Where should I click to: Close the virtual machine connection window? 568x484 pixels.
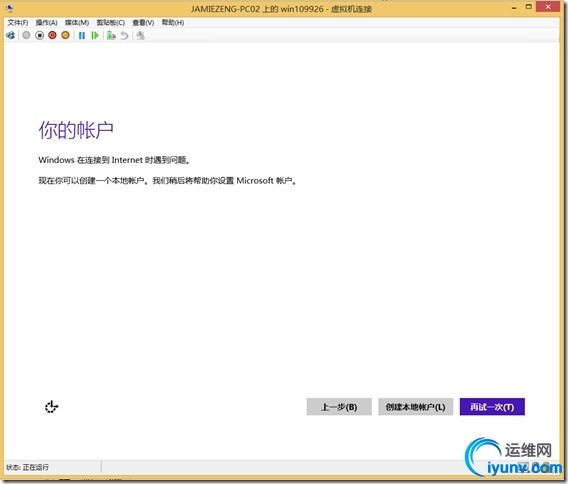coord(548,7)
